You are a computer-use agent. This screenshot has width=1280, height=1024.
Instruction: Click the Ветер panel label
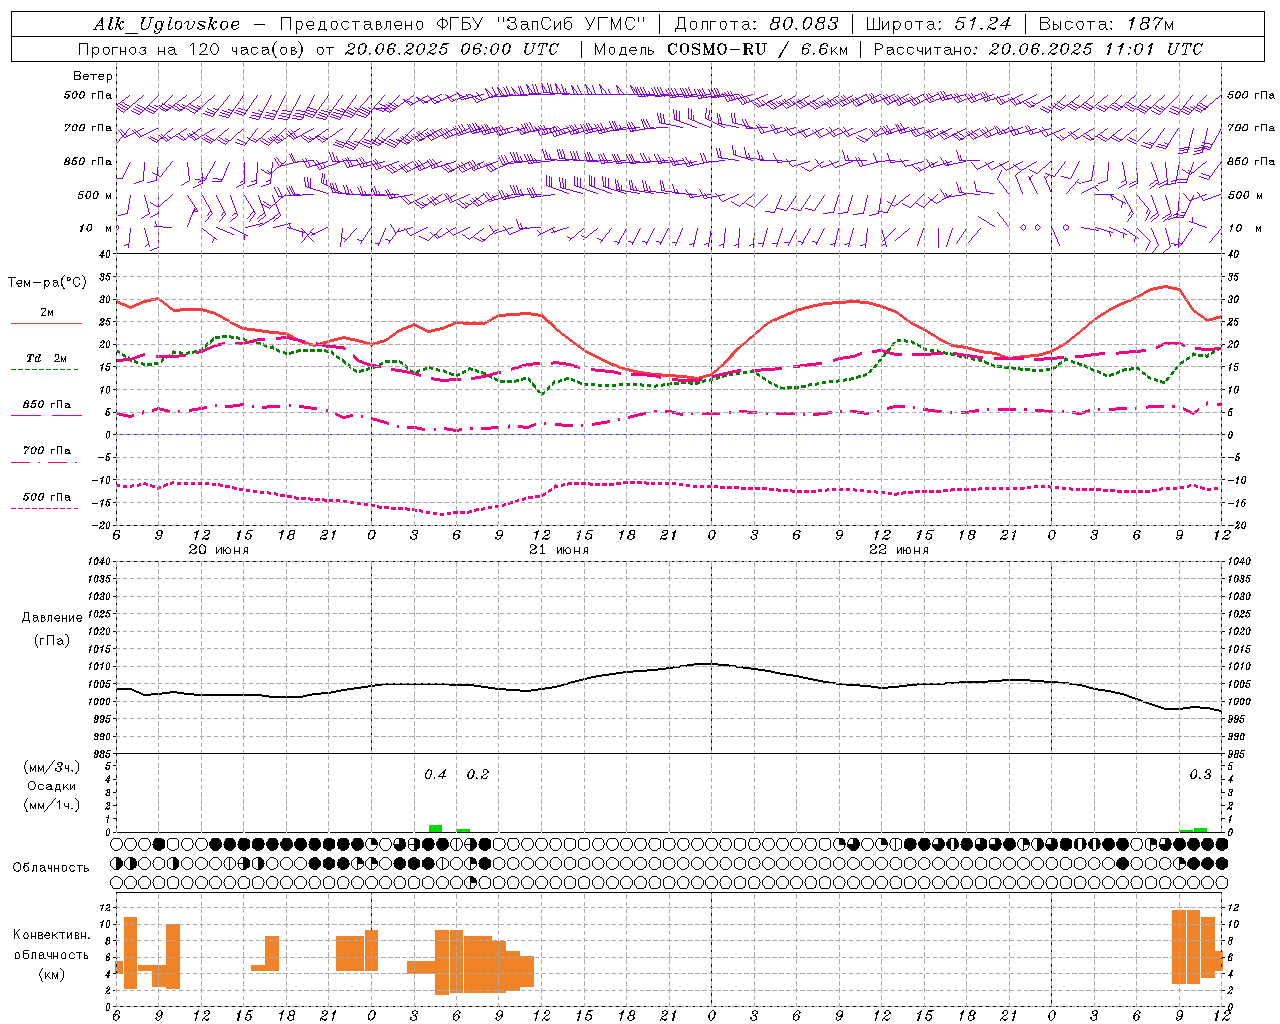[x=93, y=76]
